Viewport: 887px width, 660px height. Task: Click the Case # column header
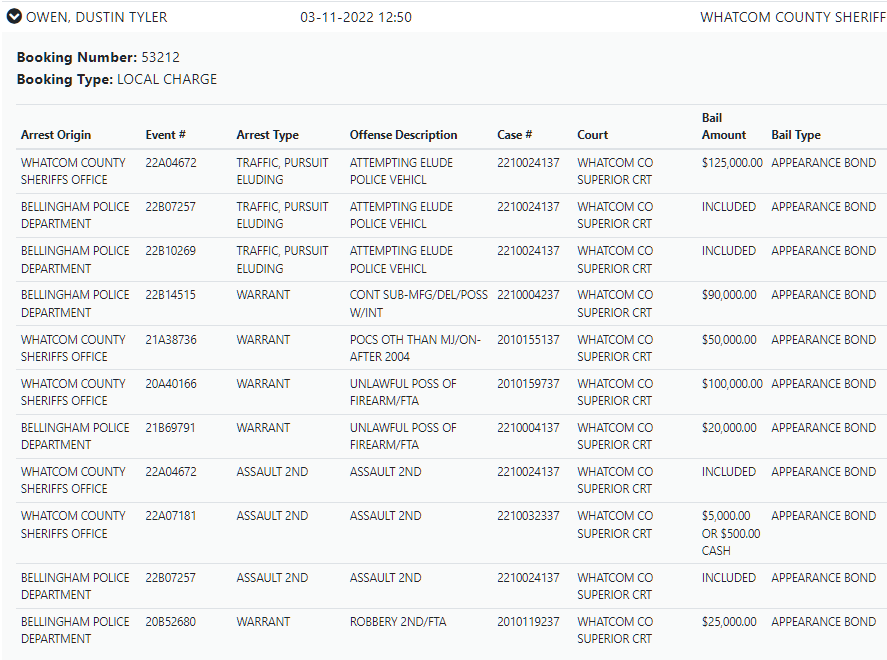[x=514, y=135]
